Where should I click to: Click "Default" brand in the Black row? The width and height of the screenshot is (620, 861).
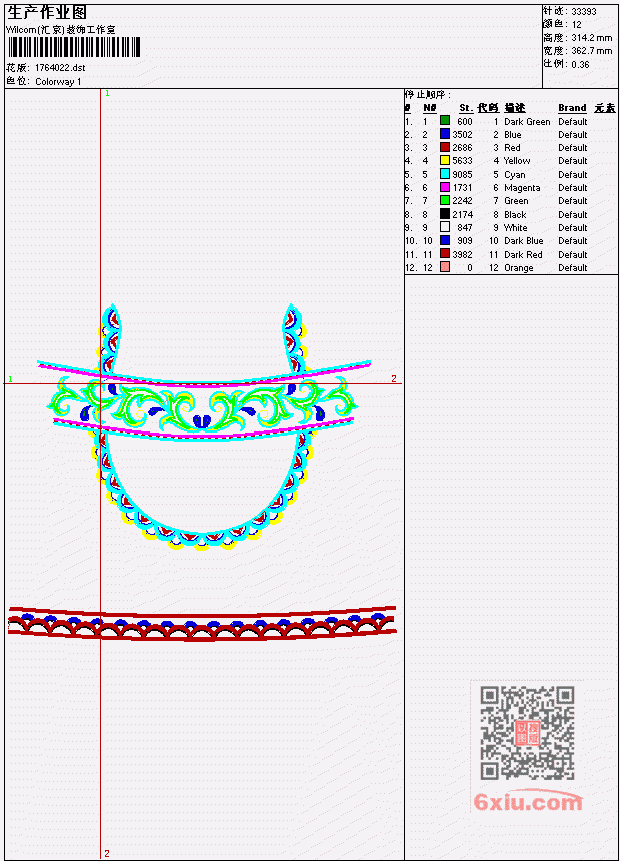[x=573, y=215]
